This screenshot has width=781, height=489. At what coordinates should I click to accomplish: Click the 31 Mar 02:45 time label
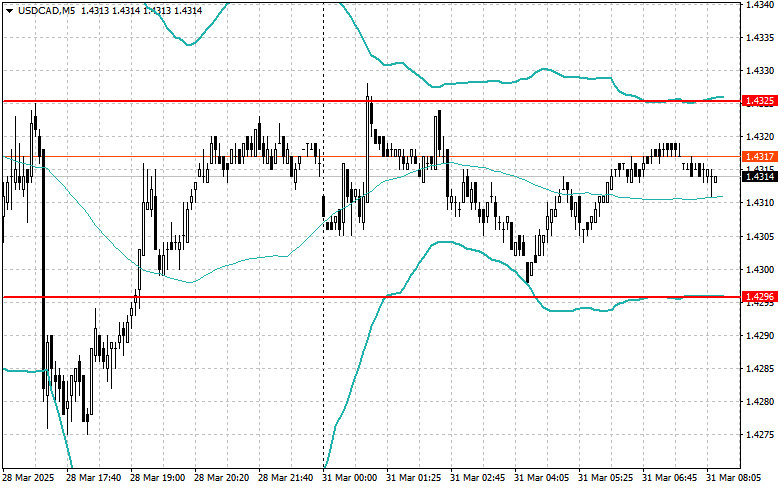click(x=477, y=478)
